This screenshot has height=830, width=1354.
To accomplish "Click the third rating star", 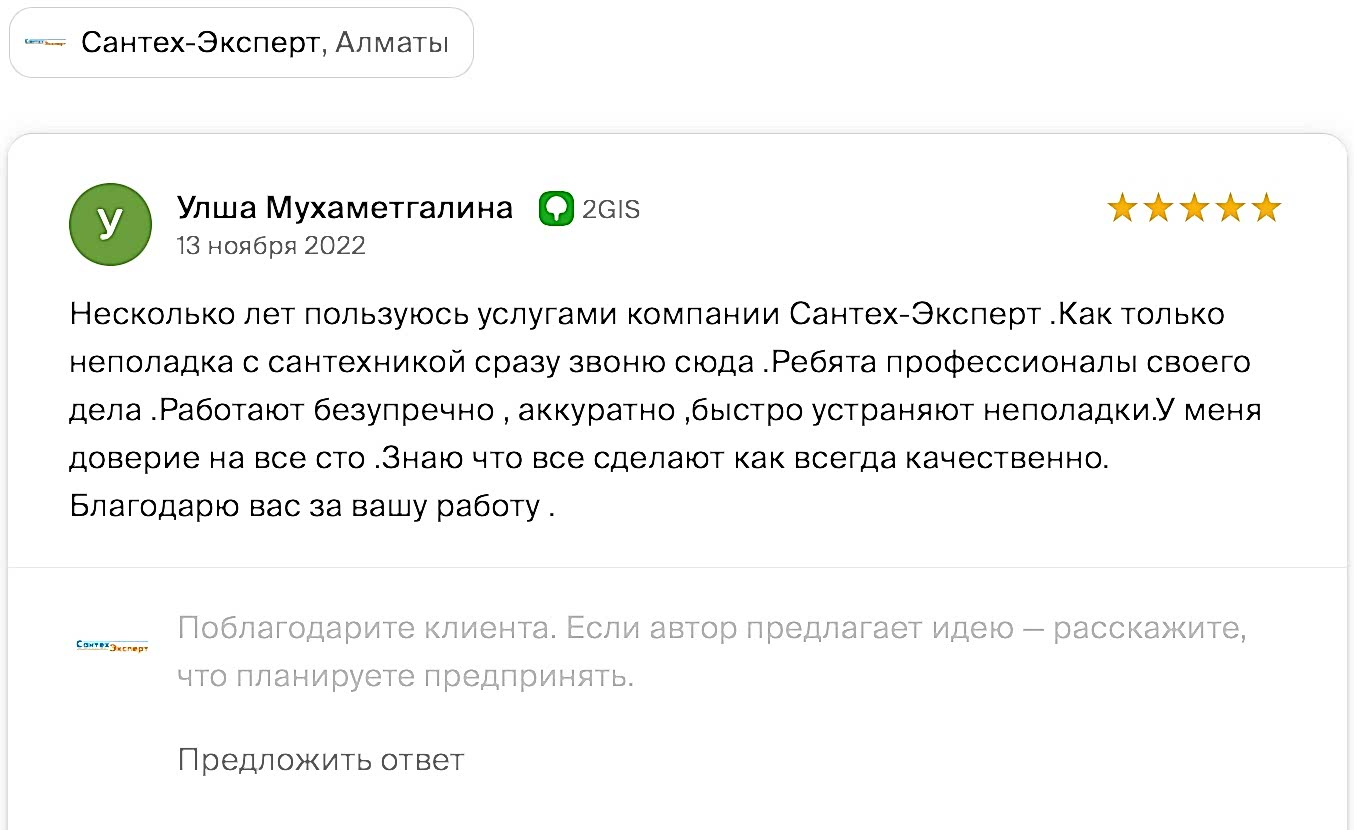I will click(1194, 208).
